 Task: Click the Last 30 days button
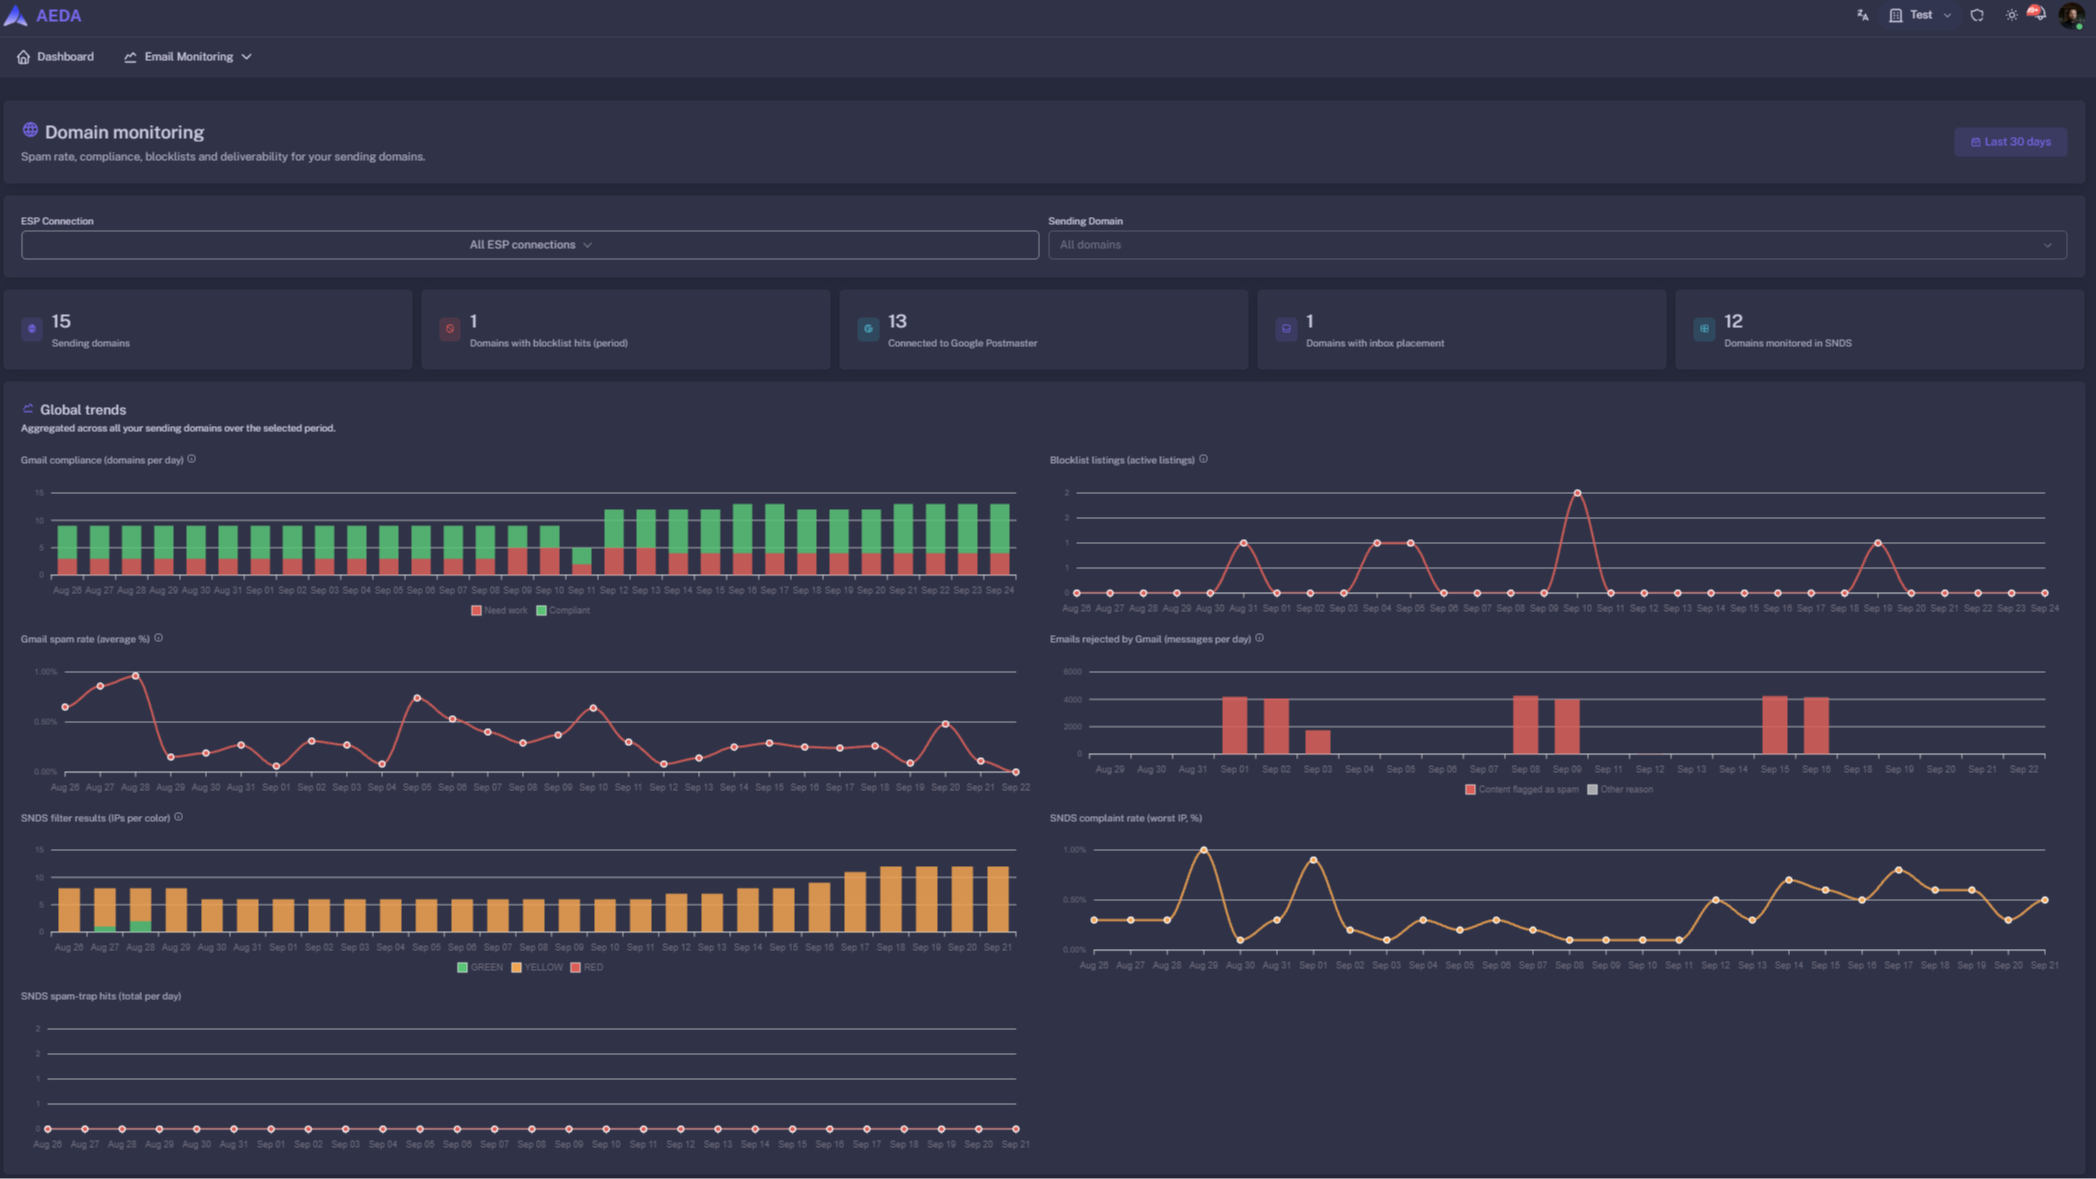pyautogui.click(x=2010, y=142)
